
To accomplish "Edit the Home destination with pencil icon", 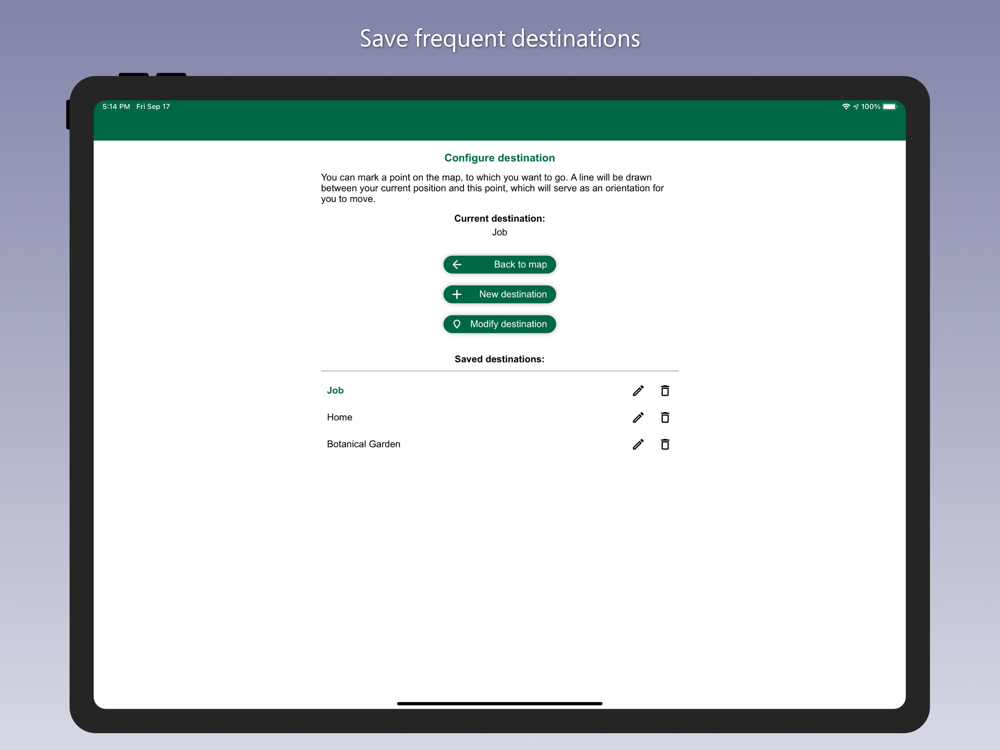I will point(638,418).
